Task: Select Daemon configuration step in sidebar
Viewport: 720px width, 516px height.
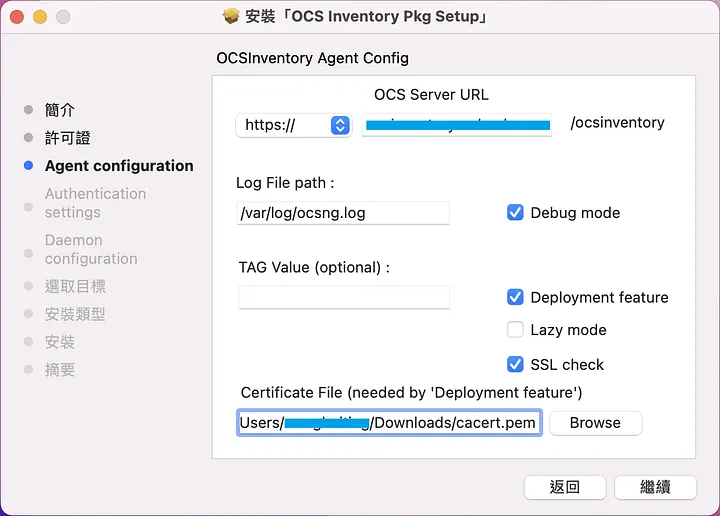Action: pyautogui.click(x=91, y=249)
